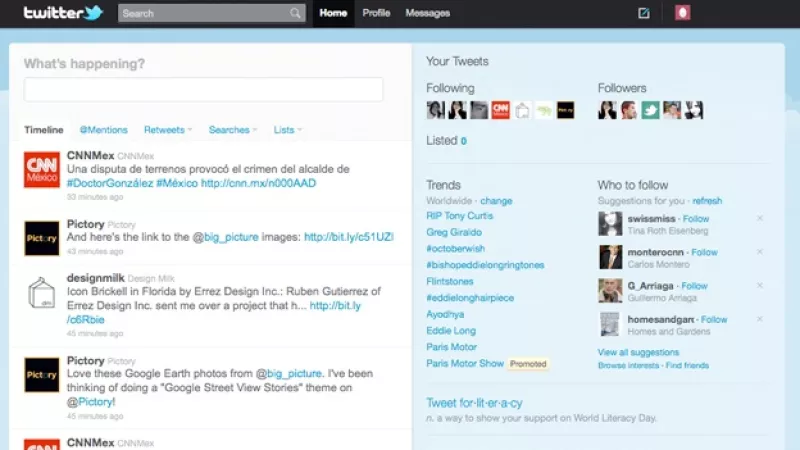Click the #México hashtag
The height and width of the screenshot is (450, 800).
177,183
